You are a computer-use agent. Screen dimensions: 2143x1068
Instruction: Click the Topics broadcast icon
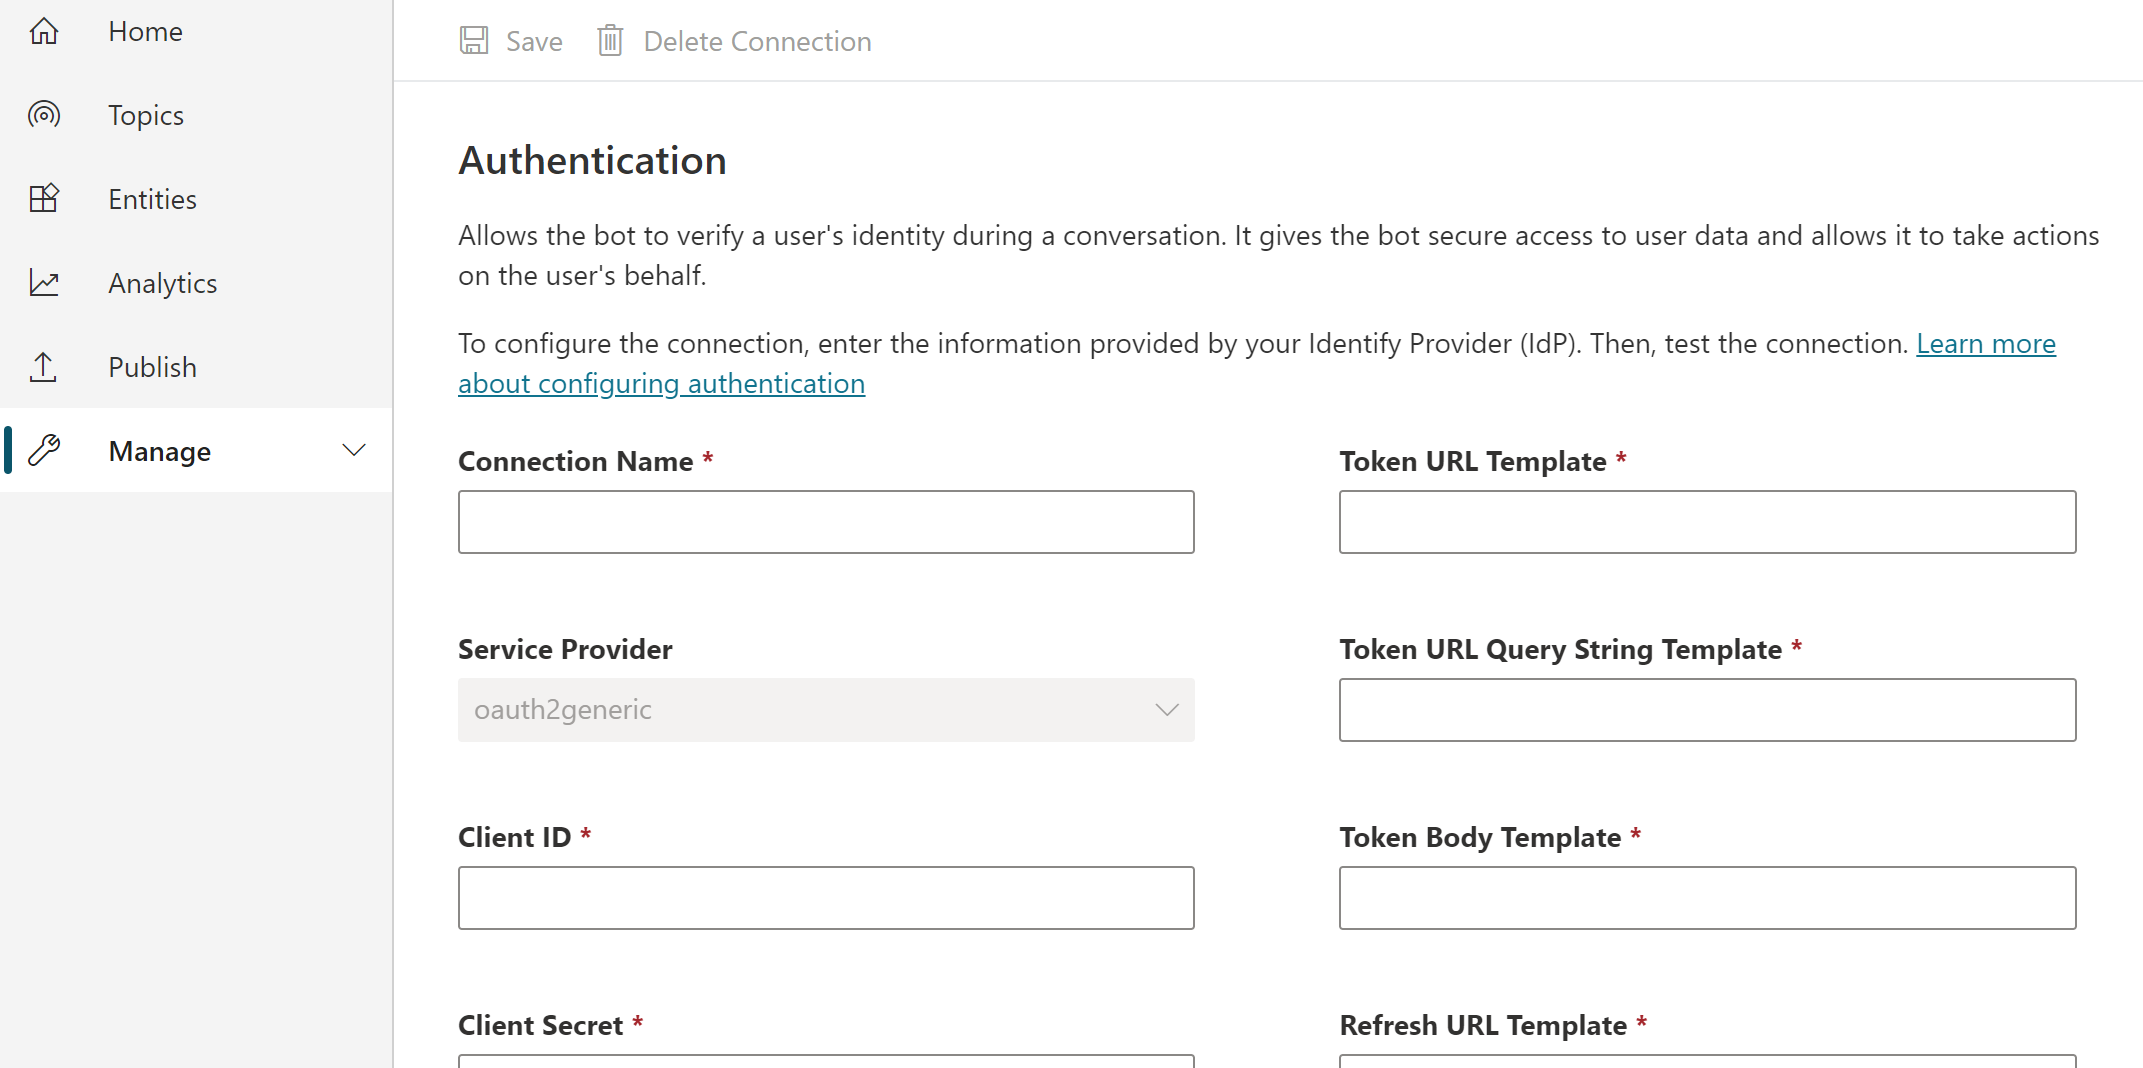click(x=44, y=115)
